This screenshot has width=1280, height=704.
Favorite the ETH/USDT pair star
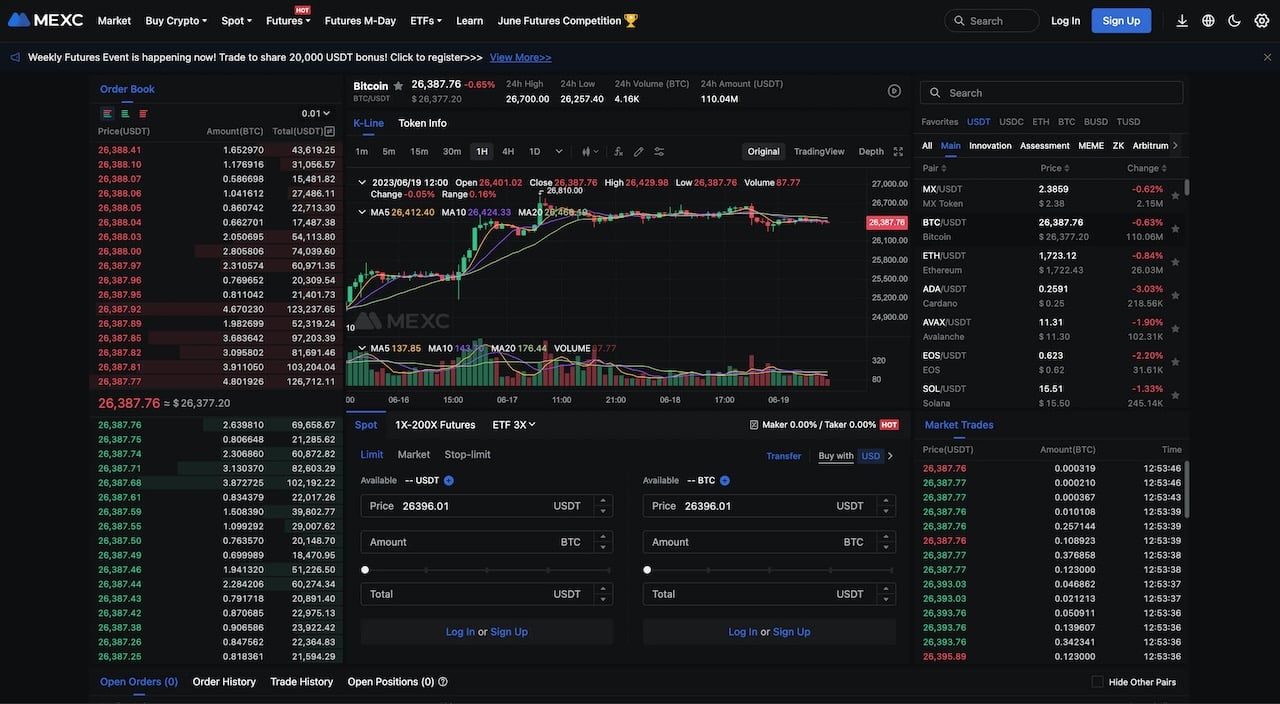(1175, 262)
